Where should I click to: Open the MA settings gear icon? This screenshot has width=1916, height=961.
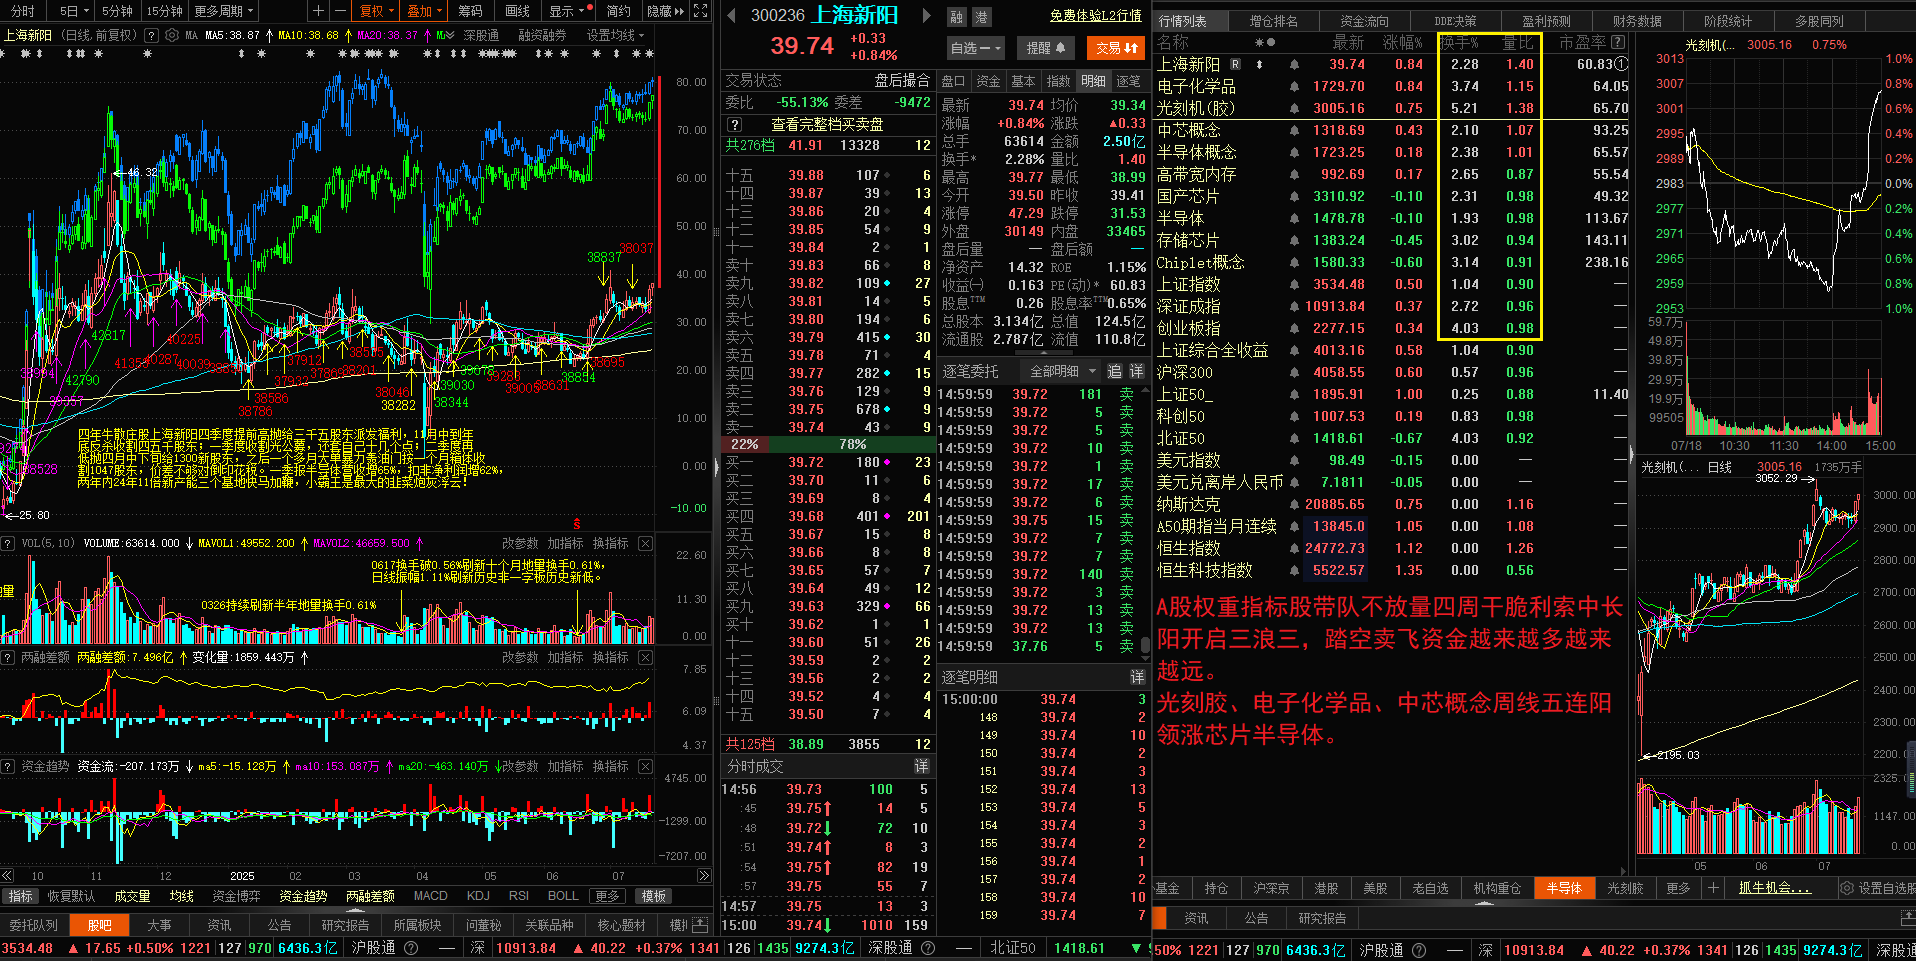pyautogui.click(x=172, y=35)
